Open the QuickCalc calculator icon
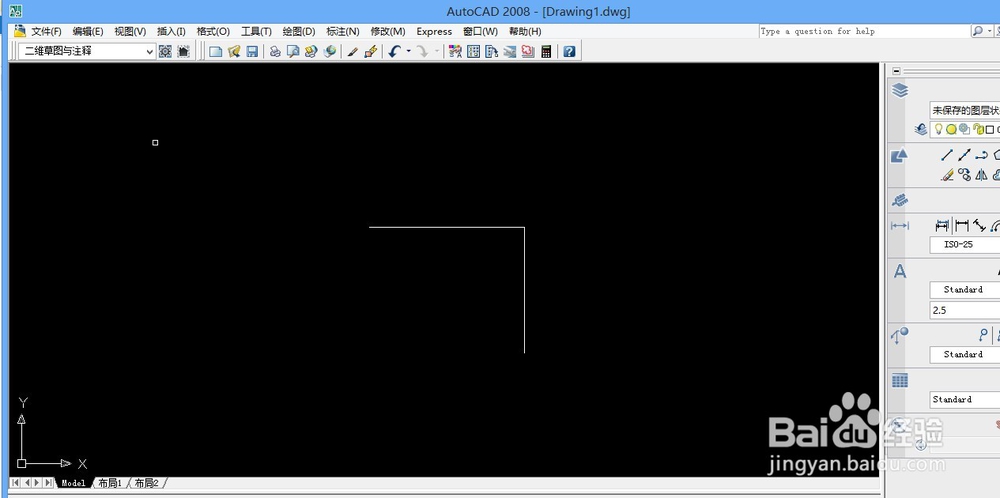The width and height of the screenshot is (1000, 498). pos(546,52)
